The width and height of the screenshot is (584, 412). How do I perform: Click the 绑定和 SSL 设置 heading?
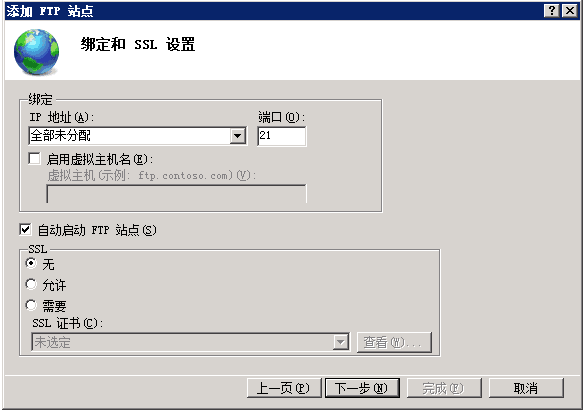138,44
